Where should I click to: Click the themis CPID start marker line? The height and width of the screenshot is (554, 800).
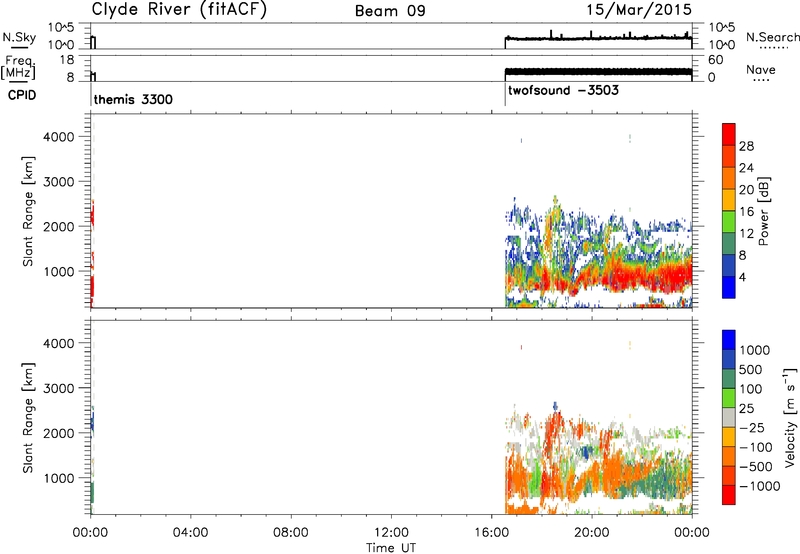click(x=91, y=94)
